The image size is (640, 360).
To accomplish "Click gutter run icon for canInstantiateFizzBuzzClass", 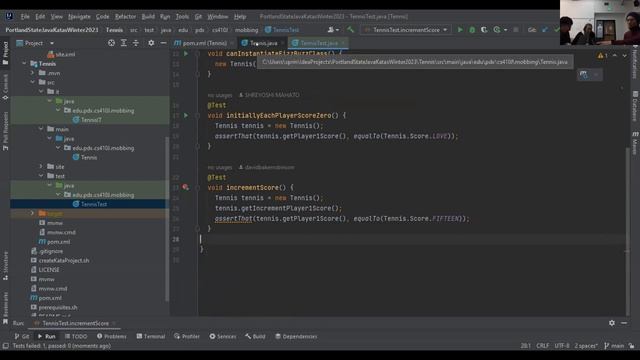I will click(186, 53).
